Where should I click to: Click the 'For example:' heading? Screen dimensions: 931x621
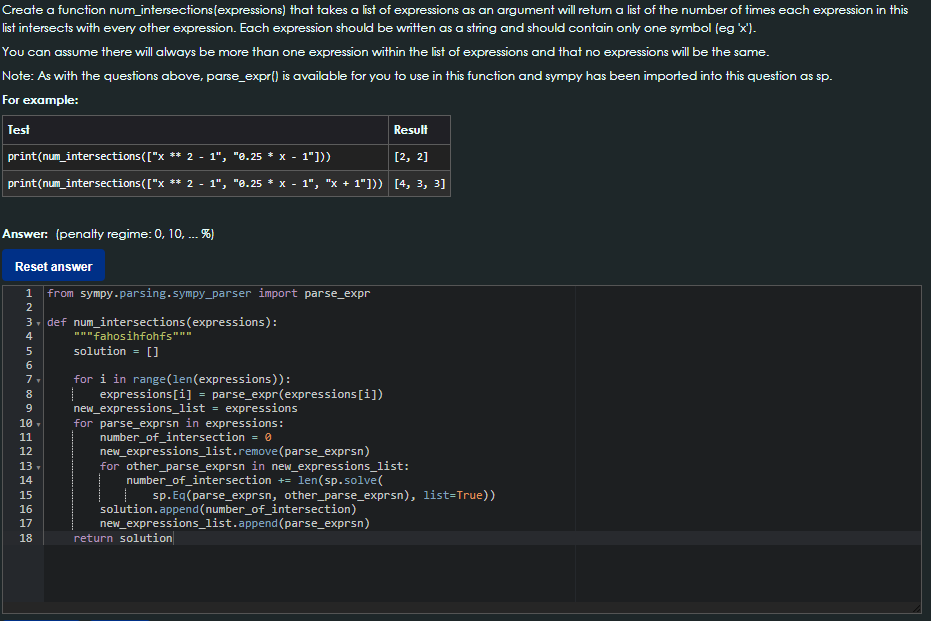[x=40, y=100]
